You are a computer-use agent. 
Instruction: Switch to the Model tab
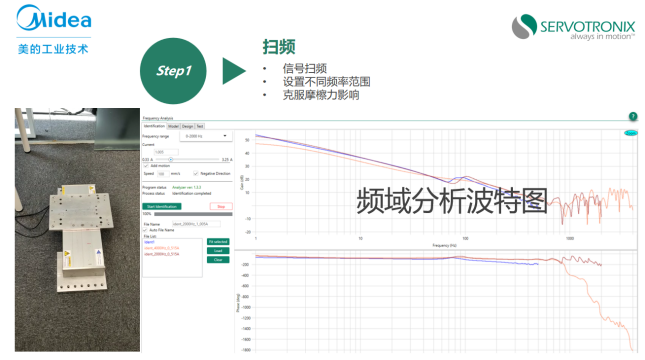pyautogui.click(x=173, y=126)
